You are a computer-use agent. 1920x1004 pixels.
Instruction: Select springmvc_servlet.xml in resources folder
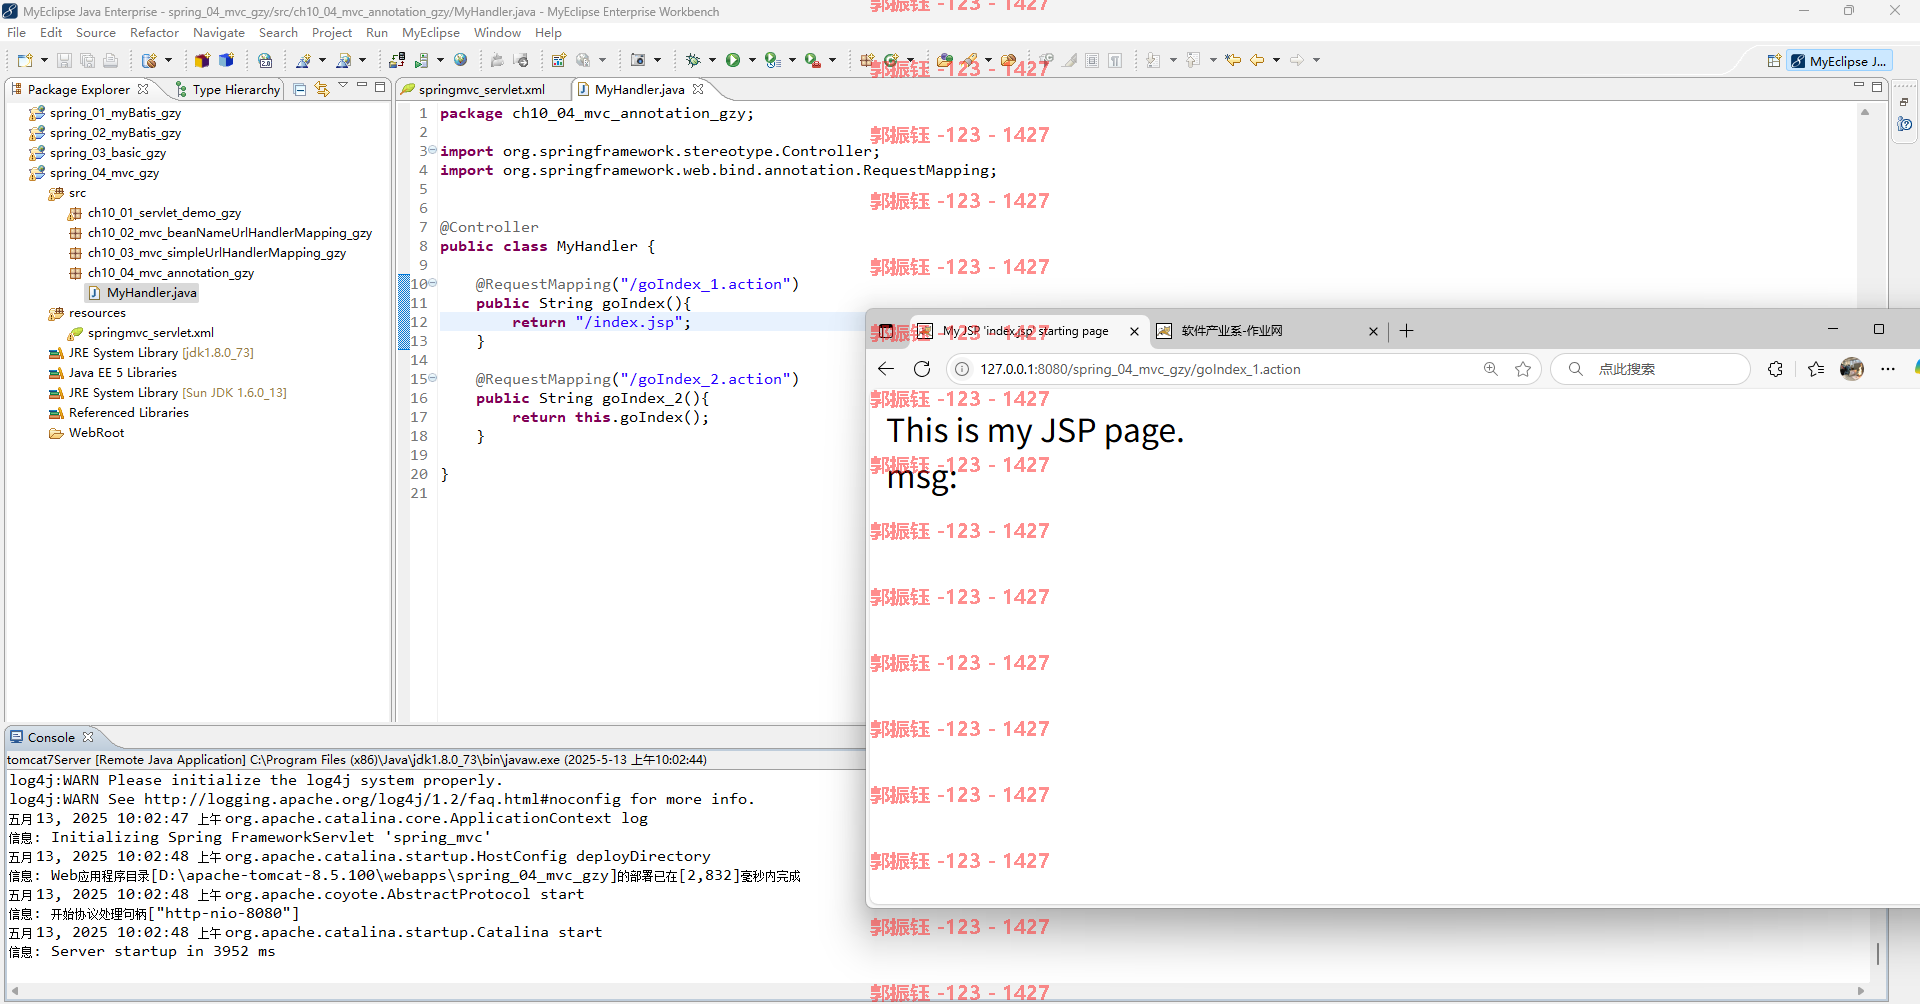(151, 333)
